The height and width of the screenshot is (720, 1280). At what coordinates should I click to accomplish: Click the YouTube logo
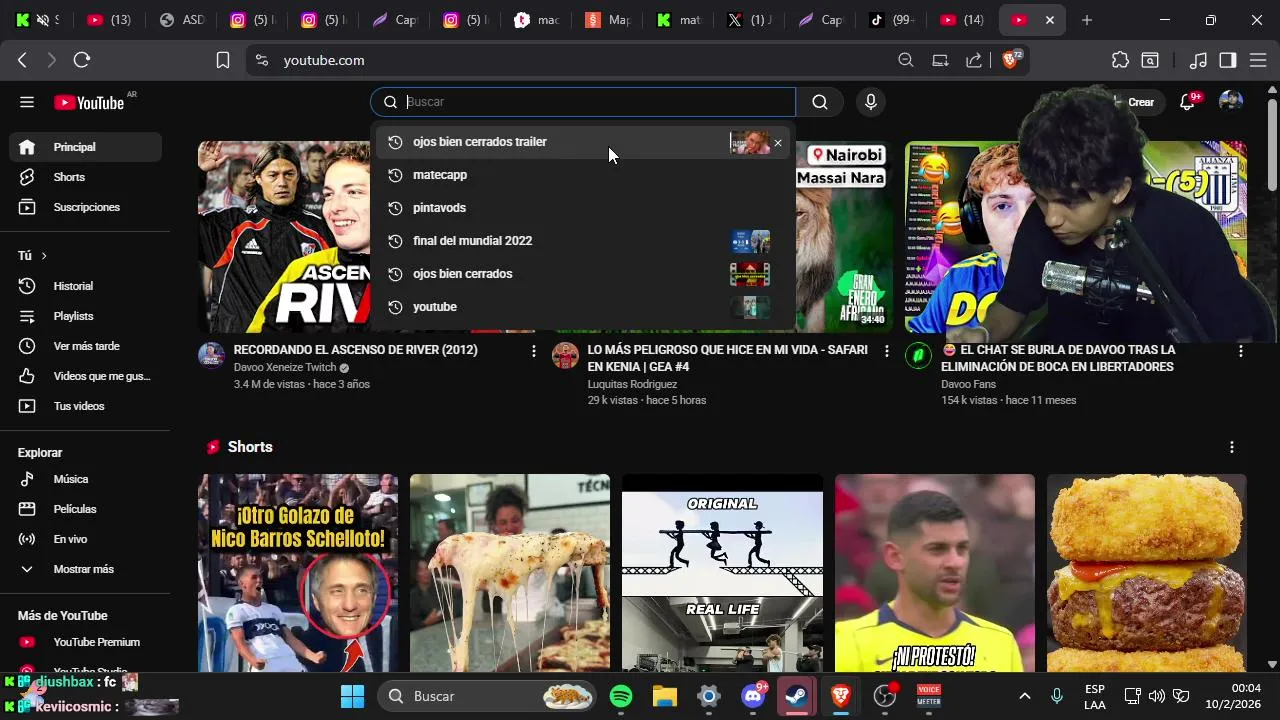[x=89, y=102]
